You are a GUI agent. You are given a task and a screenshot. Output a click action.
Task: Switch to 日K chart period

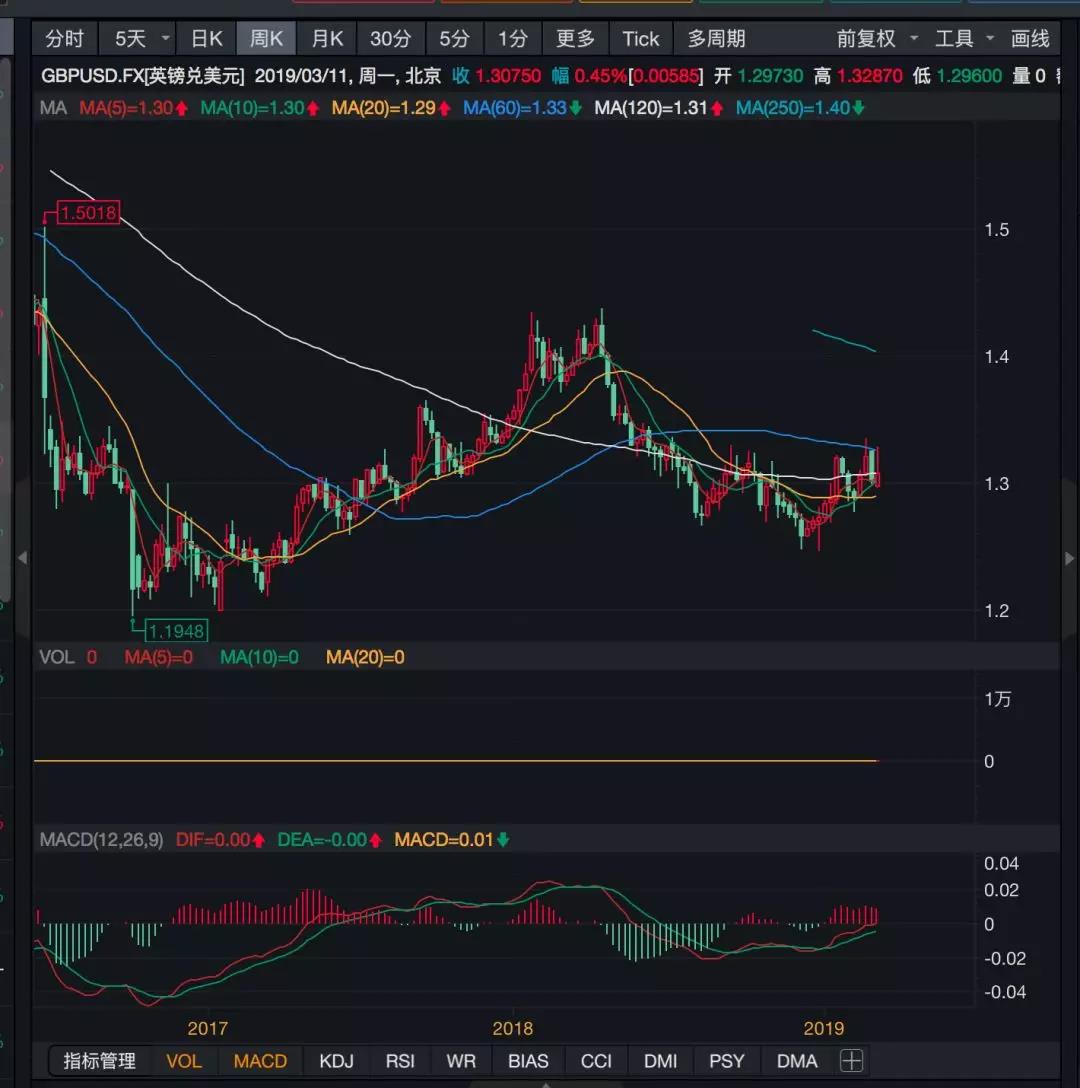point(207,39)
